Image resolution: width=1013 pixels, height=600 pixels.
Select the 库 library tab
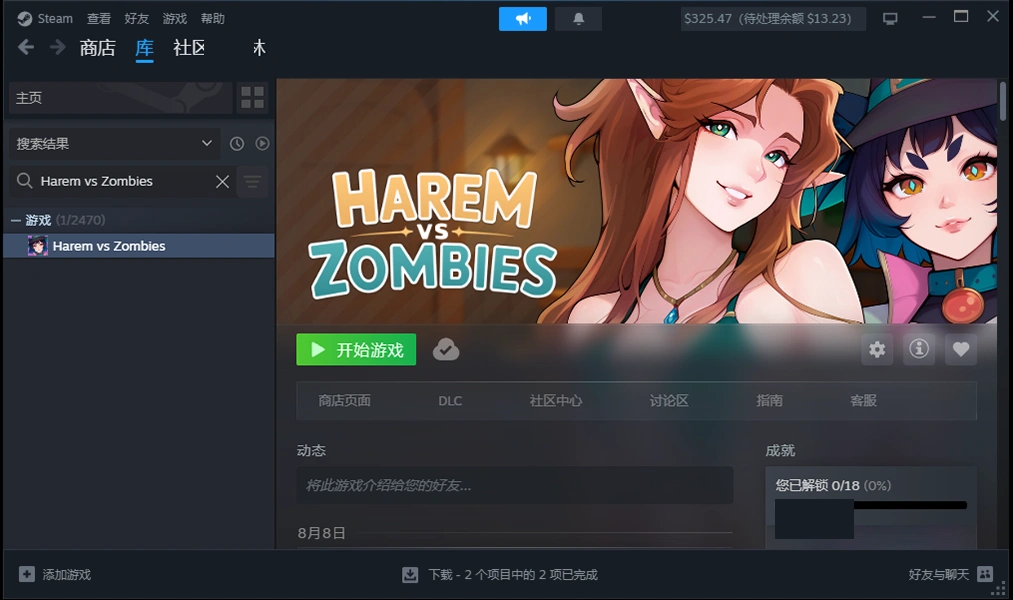[145, 48]
